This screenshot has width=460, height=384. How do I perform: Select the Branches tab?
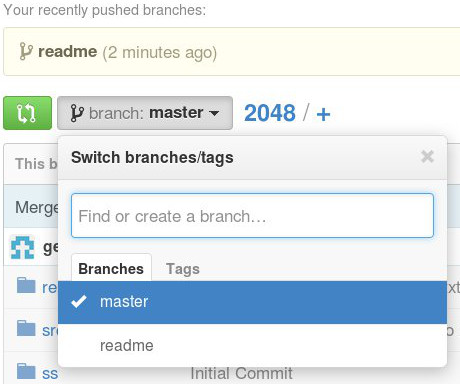pos(111,268)
